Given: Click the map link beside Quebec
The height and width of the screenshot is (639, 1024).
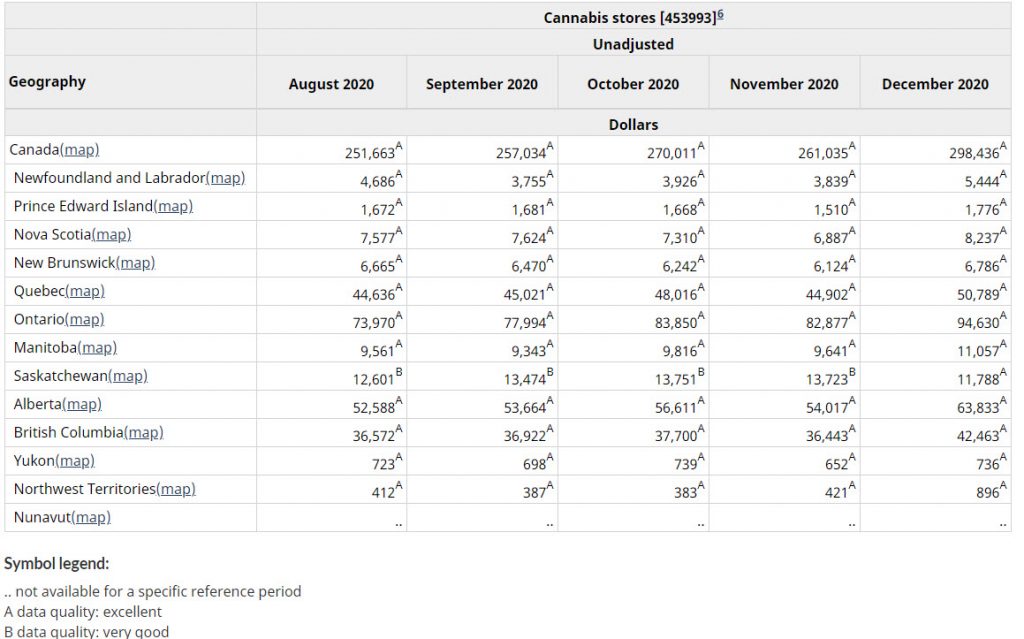Looking at the screenshot, I should coord(85,291).
